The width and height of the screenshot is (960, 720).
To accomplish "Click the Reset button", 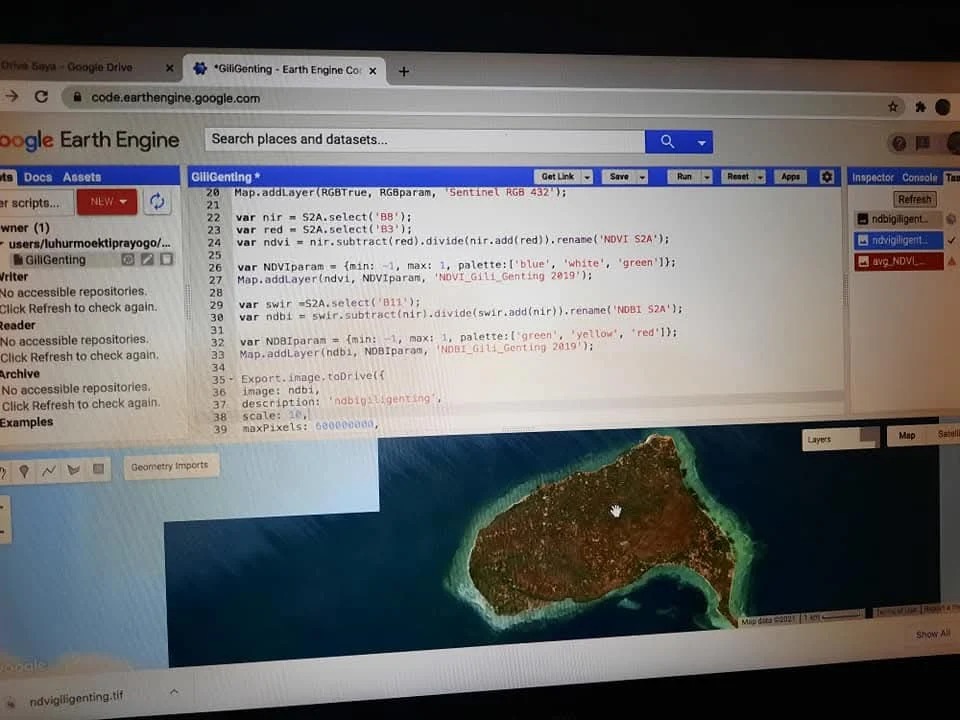I will [738, 177].
